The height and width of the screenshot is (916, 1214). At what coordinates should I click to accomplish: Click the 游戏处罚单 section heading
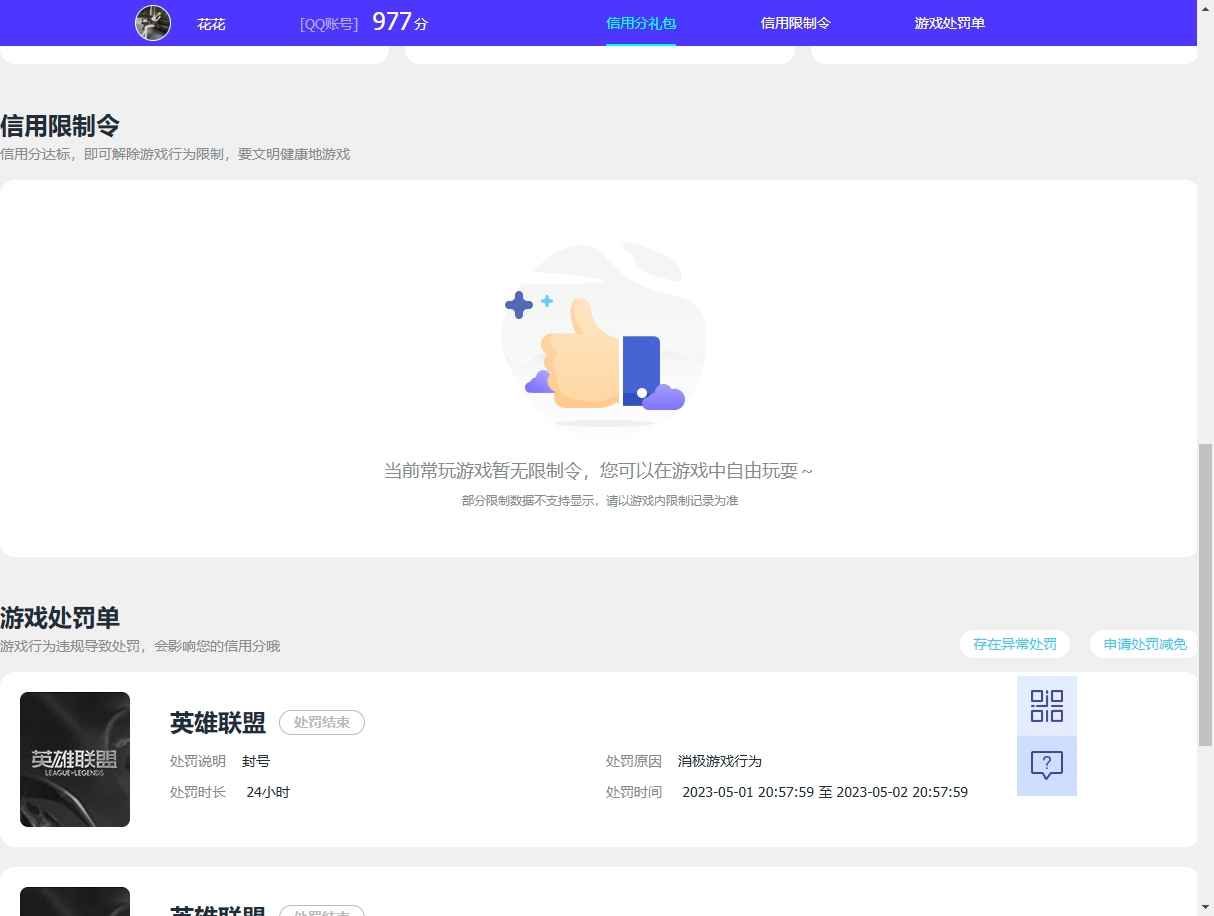click(60, 618)
